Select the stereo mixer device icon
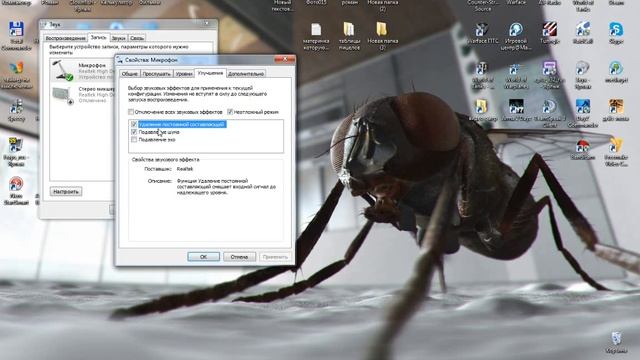 click(63, 95)
